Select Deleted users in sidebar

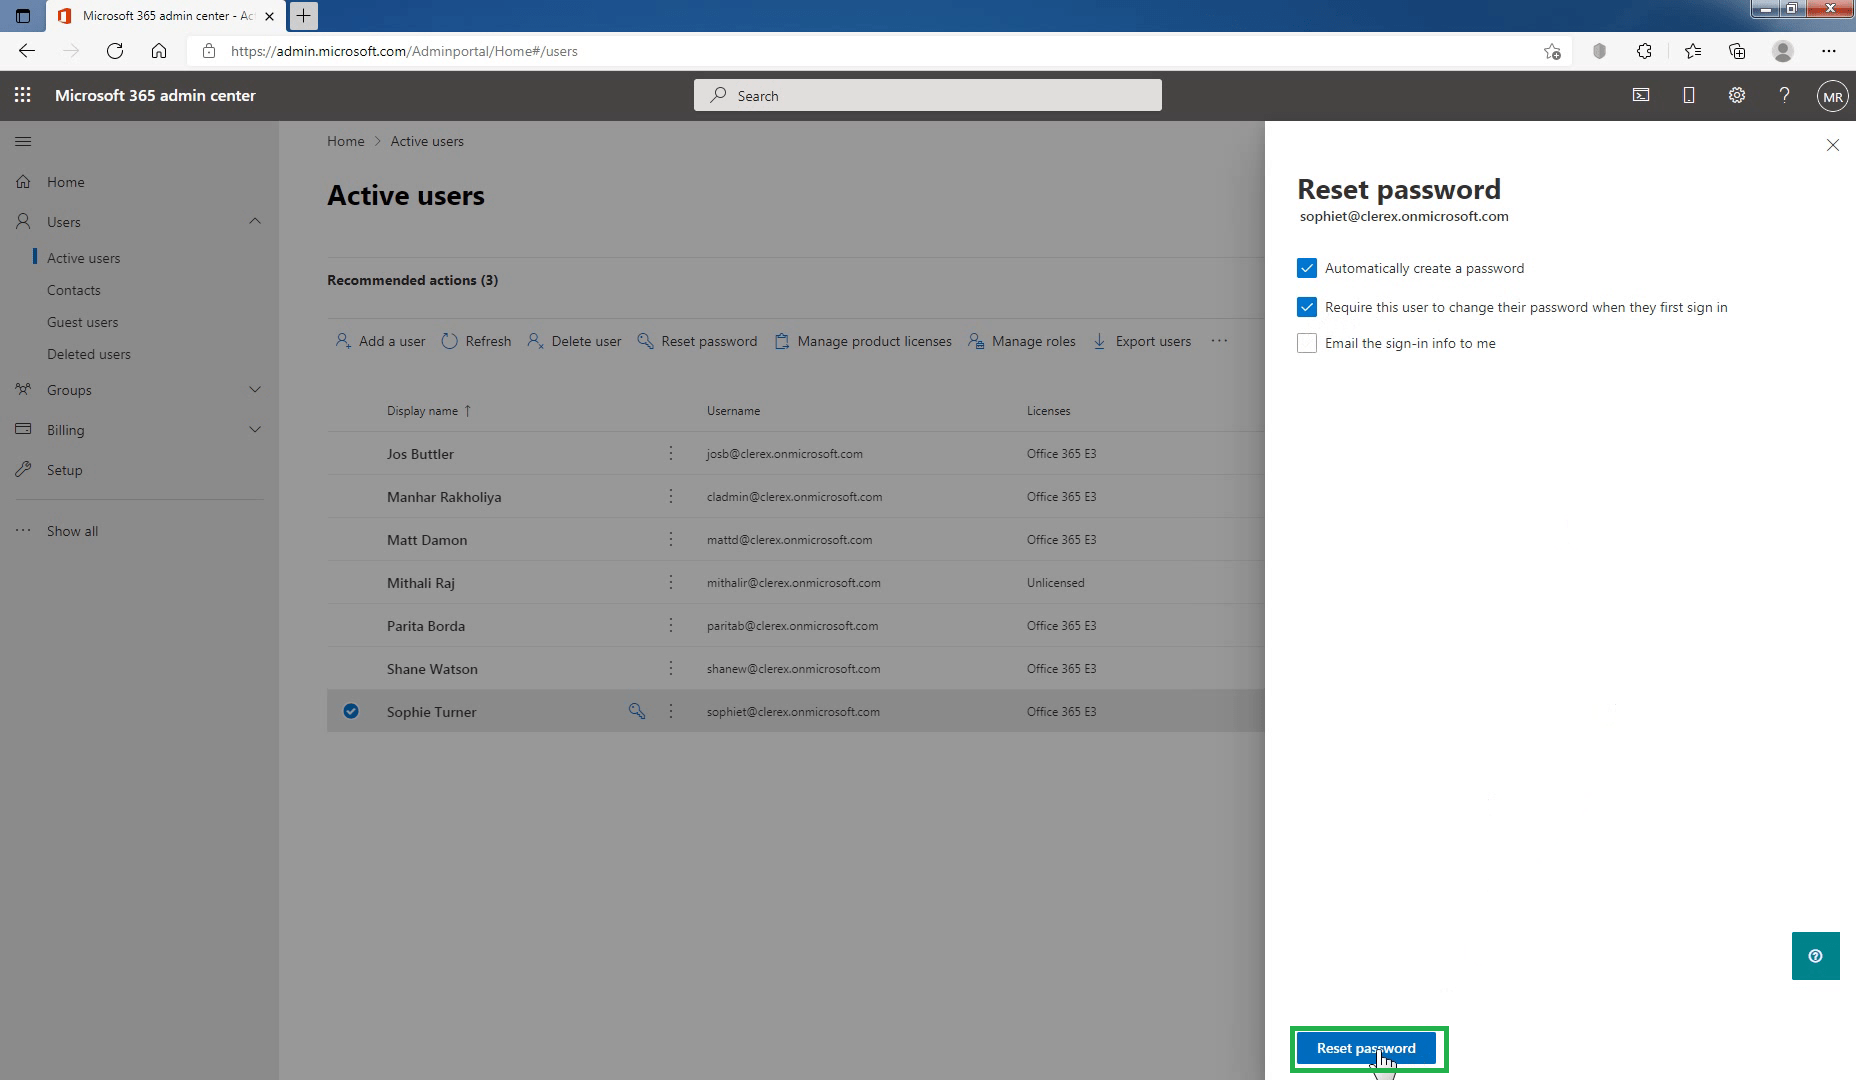pyautogui.click(x=89, y=353)
